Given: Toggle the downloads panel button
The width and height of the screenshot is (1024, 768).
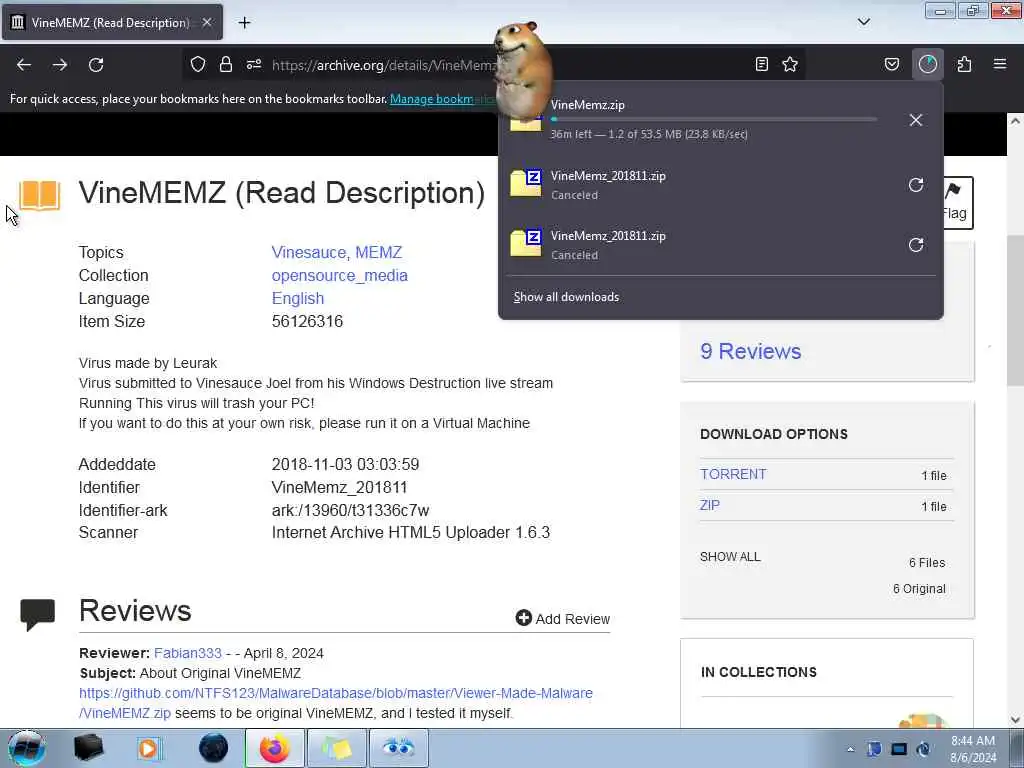Looking at the screenshot, I should (928, 64).
